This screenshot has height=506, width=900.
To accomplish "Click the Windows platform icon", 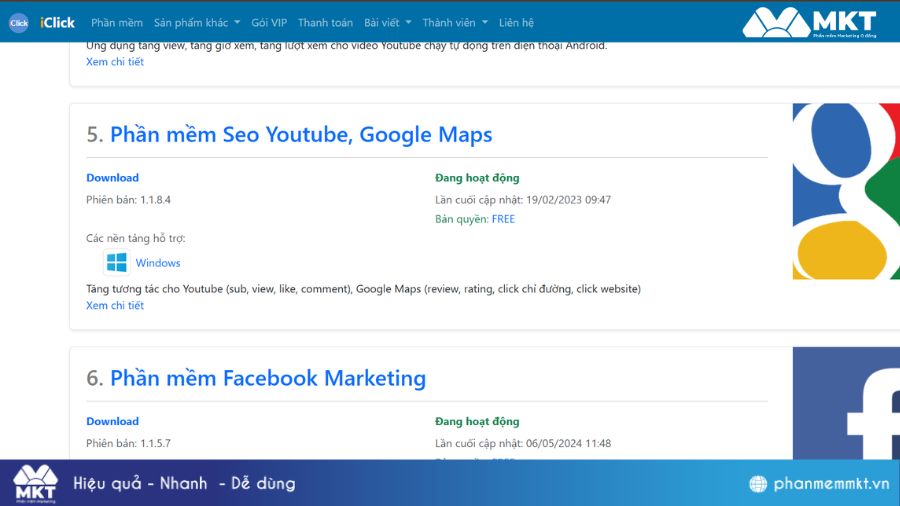I will 117,262.
